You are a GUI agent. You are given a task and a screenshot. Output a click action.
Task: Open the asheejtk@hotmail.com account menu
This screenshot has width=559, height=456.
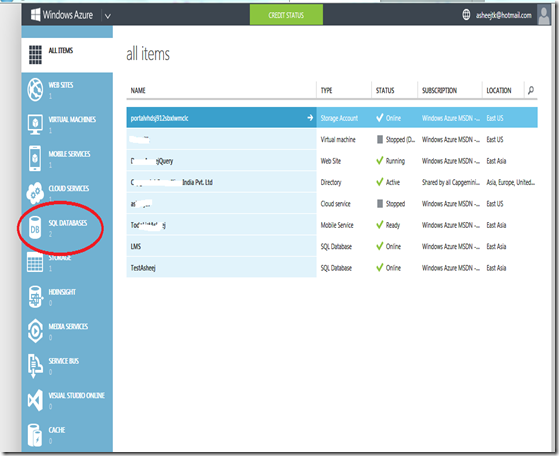pos(503,15)
